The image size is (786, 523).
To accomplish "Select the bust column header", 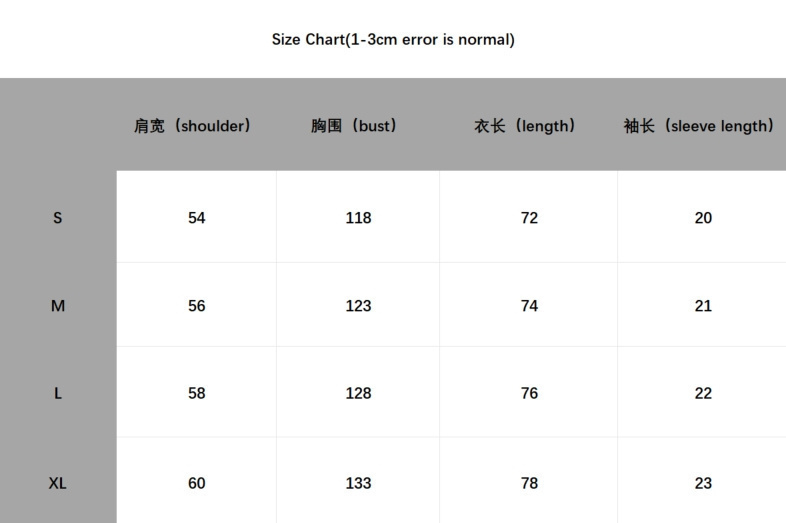I will pyautogui.click(x=354, y=125).
